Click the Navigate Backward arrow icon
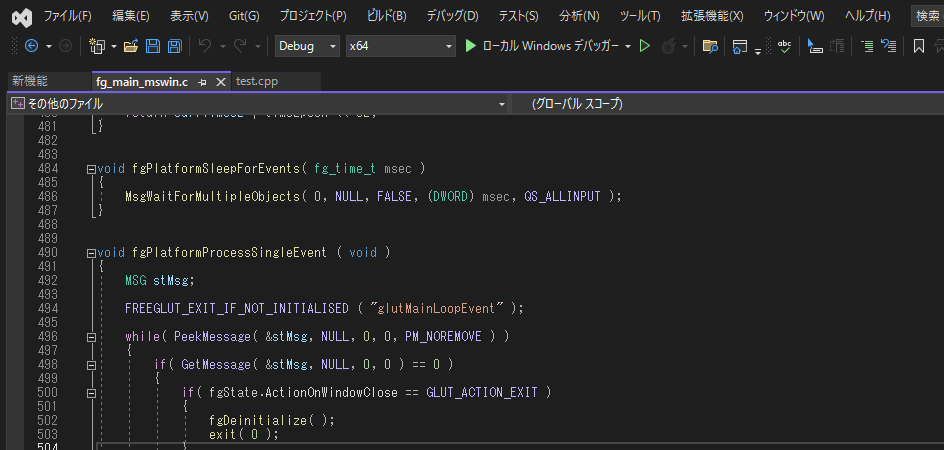The width and height of the screenshot is (944, 450). 30,46
